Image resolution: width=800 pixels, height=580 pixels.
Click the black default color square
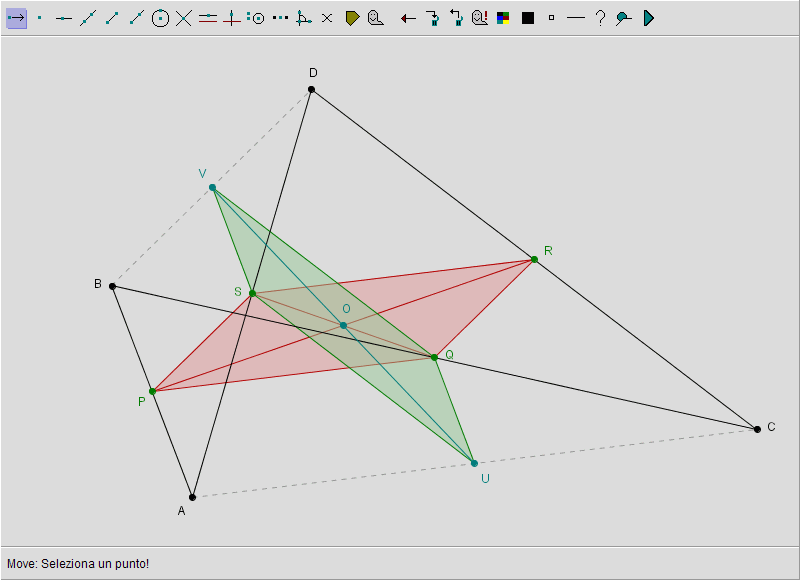click(x=528, y=18)
